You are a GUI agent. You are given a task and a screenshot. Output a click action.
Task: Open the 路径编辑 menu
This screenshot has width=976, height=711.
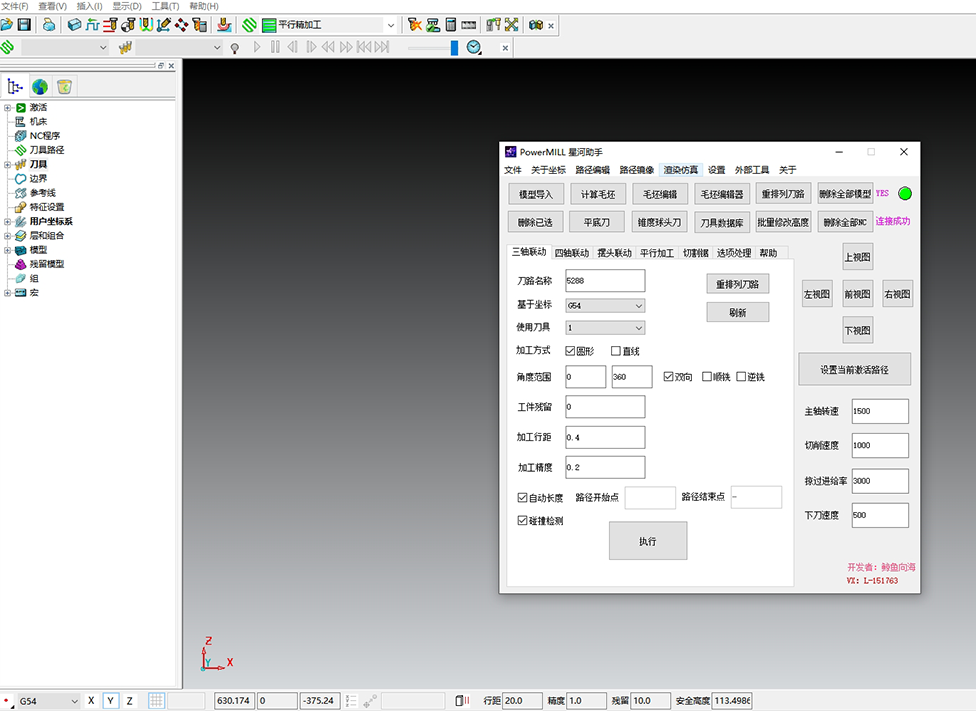click(592, 170)
